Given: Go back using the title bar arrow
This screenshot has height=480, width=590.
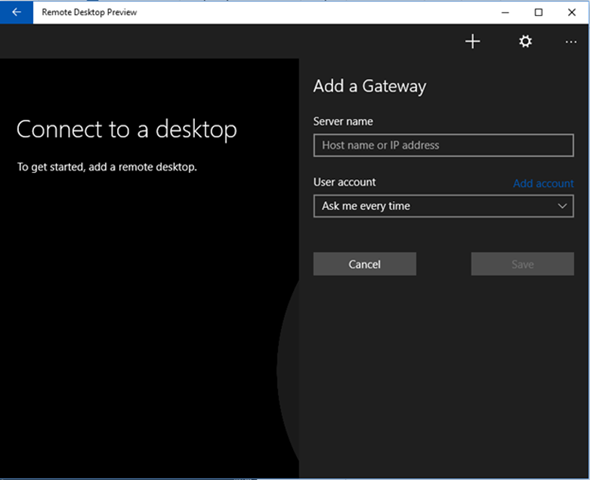Looking at the screenshot, I should tap(16, 12).
